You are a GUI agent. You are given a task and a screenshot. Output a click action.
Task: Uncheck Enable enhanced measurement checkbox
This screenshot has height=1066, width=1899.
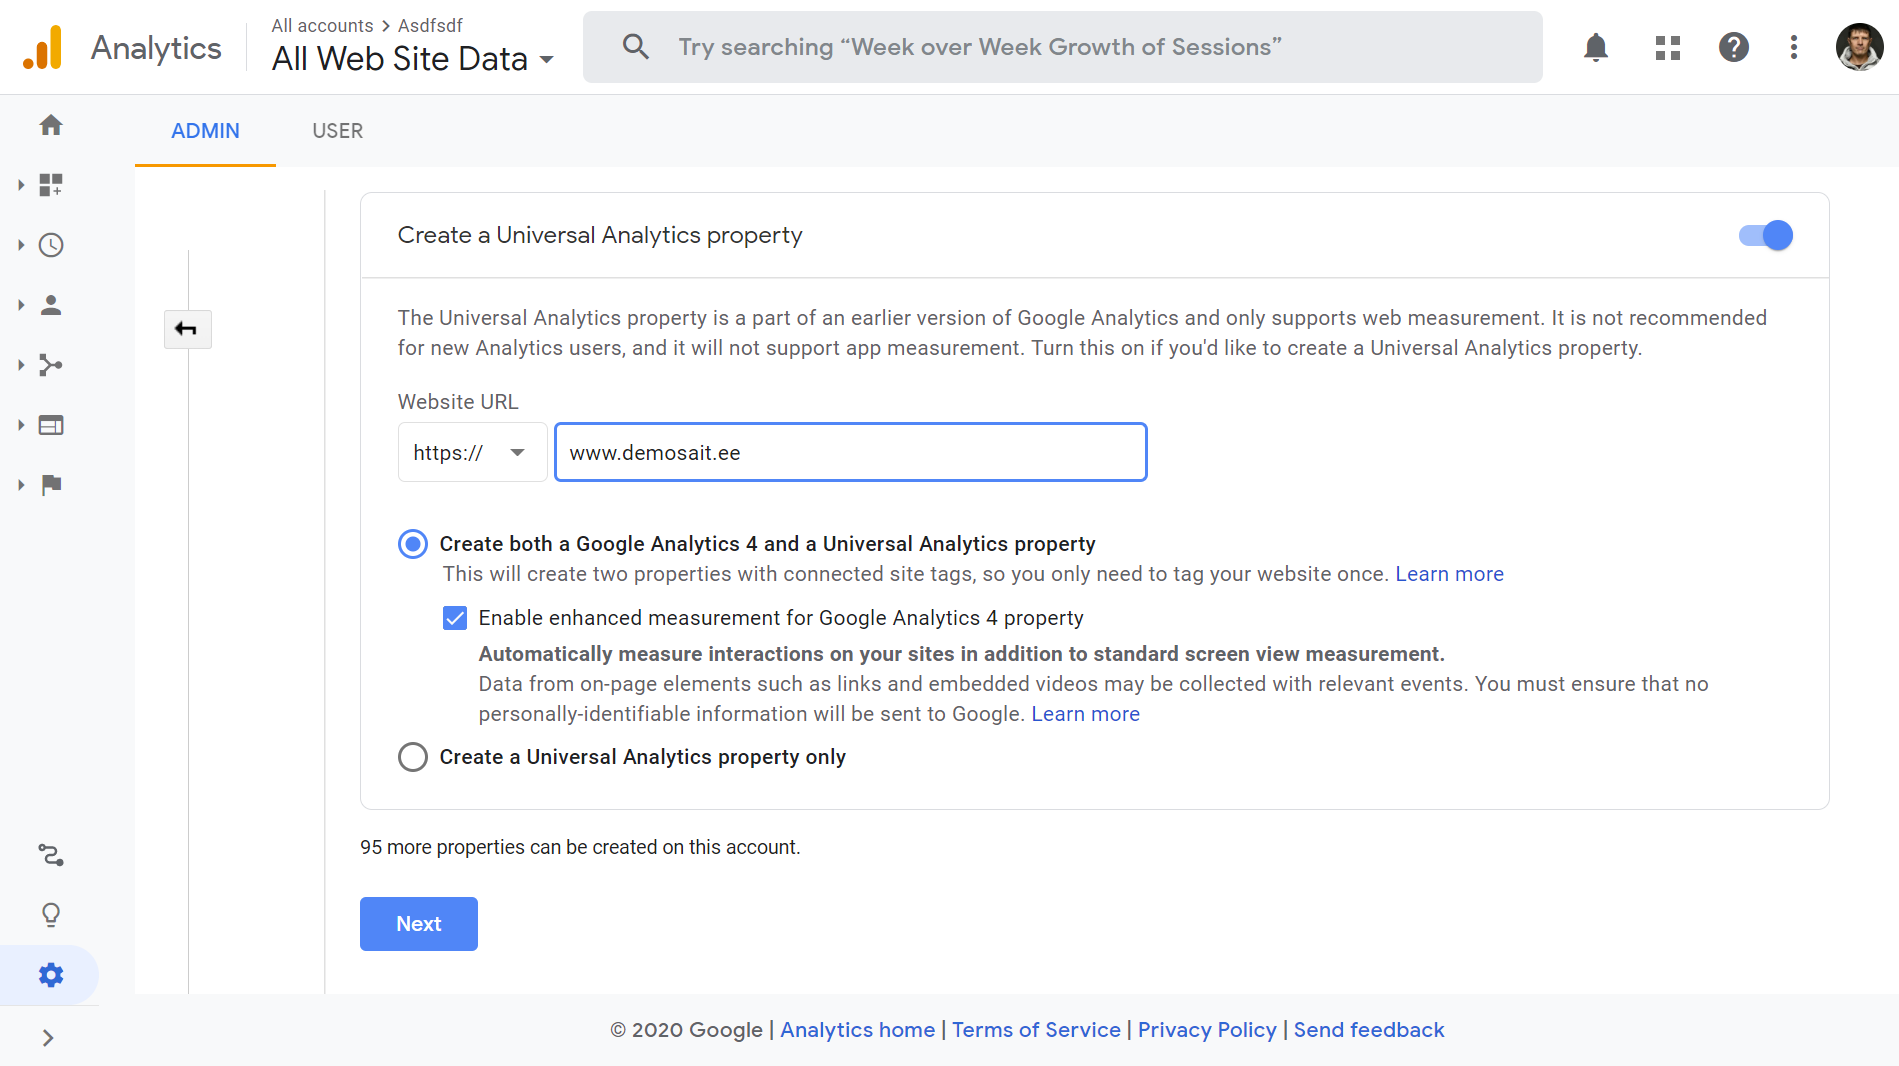455,618
